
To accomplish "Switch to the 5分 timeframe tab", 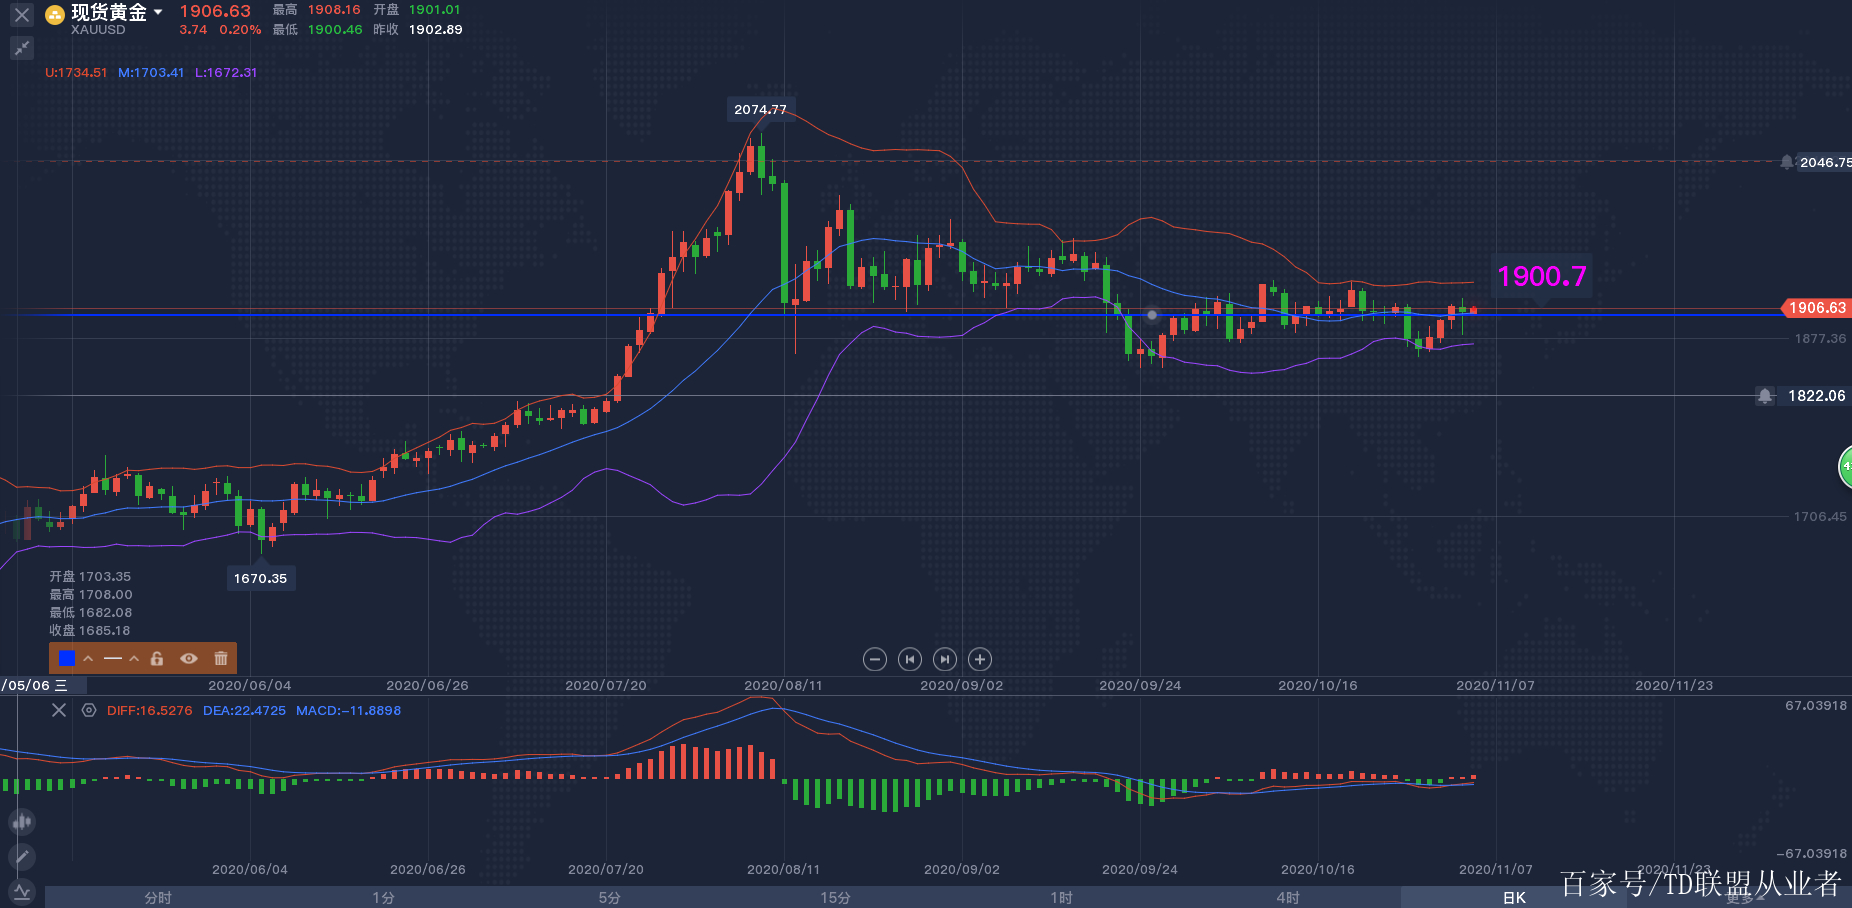I will tap(610, 897).
